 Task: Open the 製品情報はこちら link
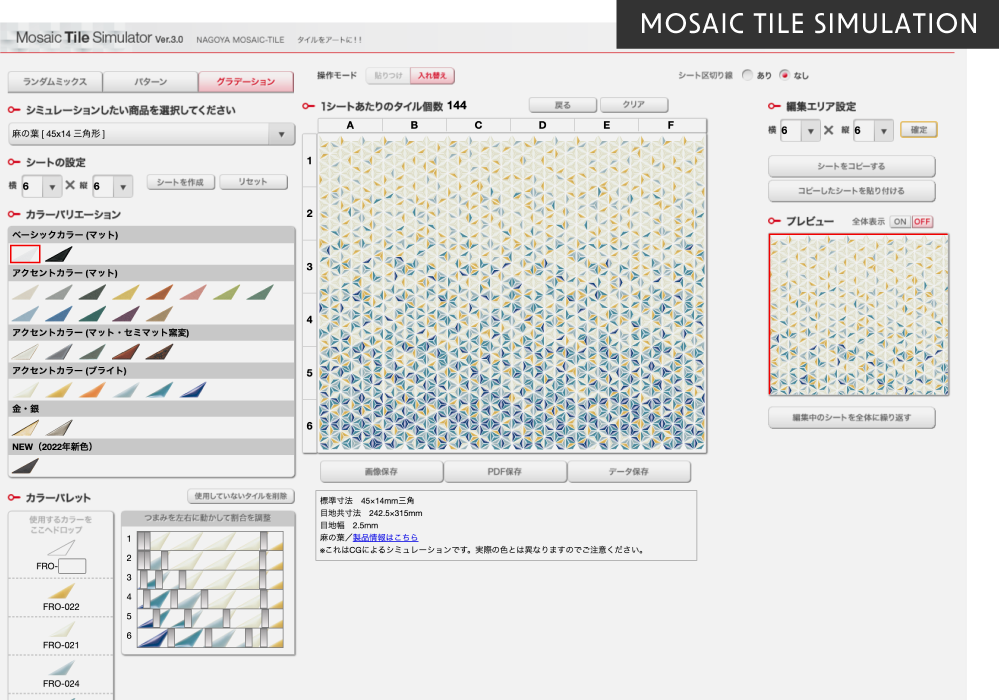click(385, 538)
